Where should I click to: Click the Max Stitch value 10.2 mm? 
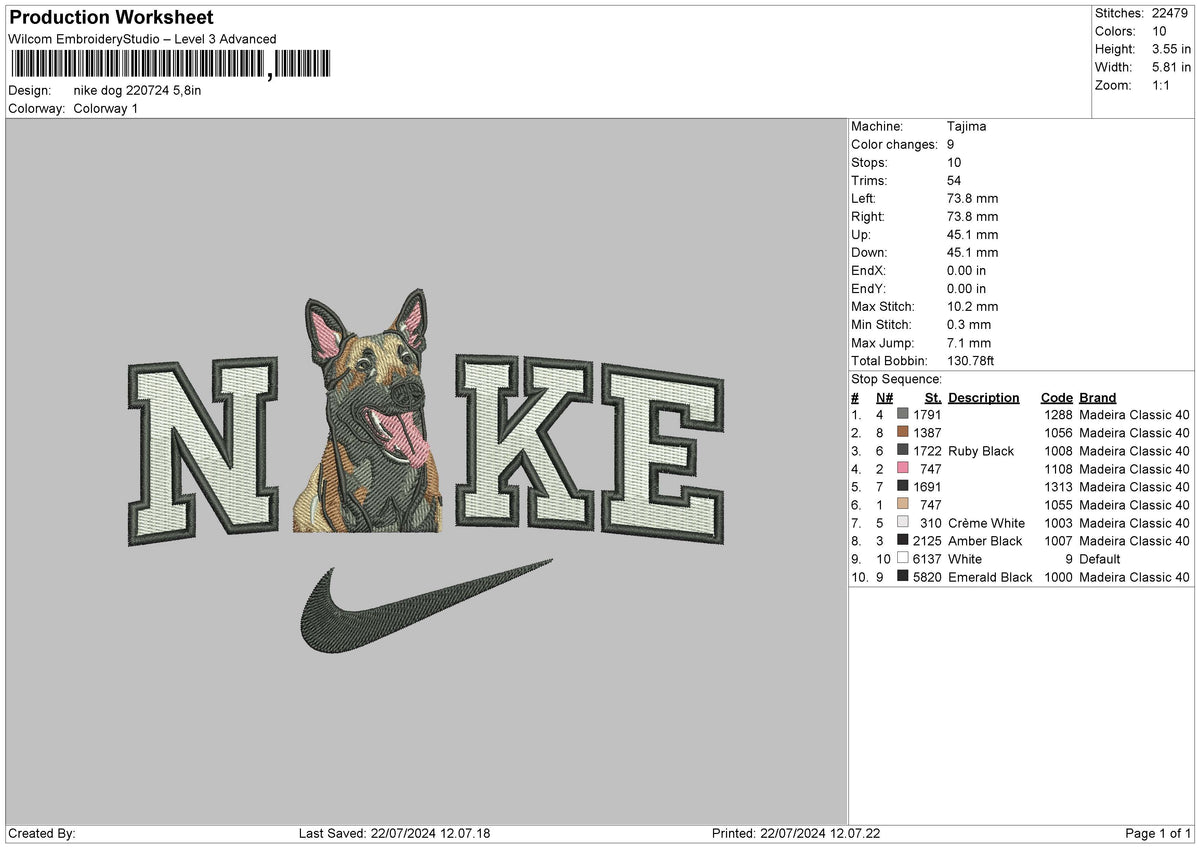click(972, 306)
